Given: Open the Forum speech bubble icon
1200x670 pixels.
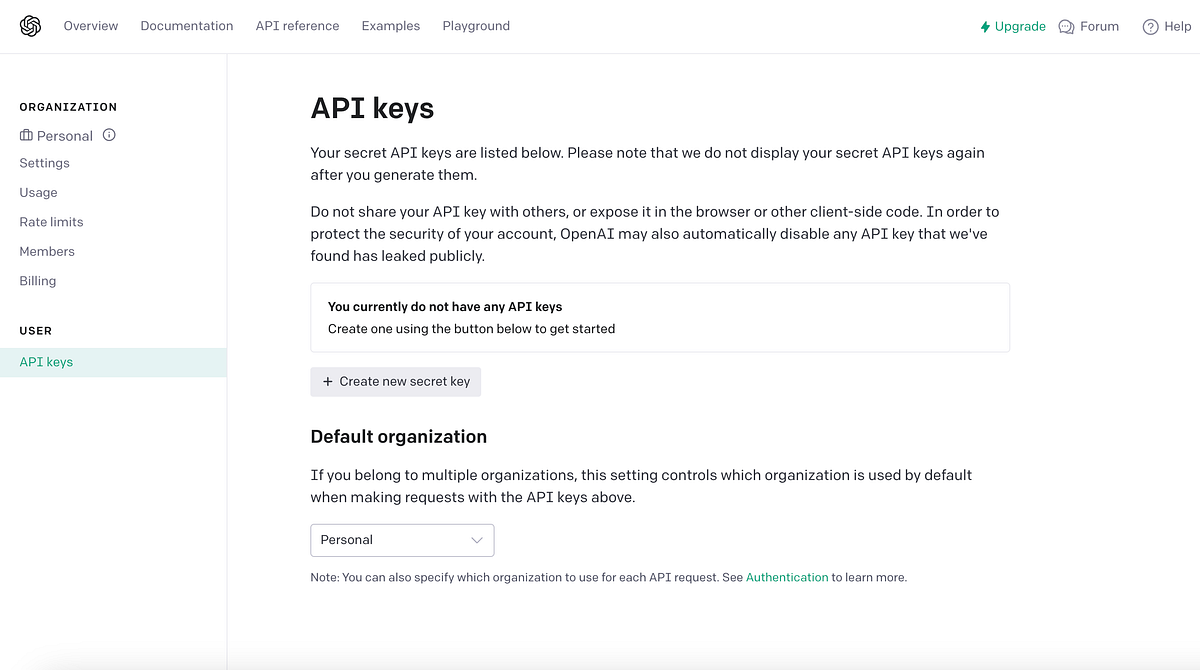Looking at the screenshot, I should click(1067, 26).
